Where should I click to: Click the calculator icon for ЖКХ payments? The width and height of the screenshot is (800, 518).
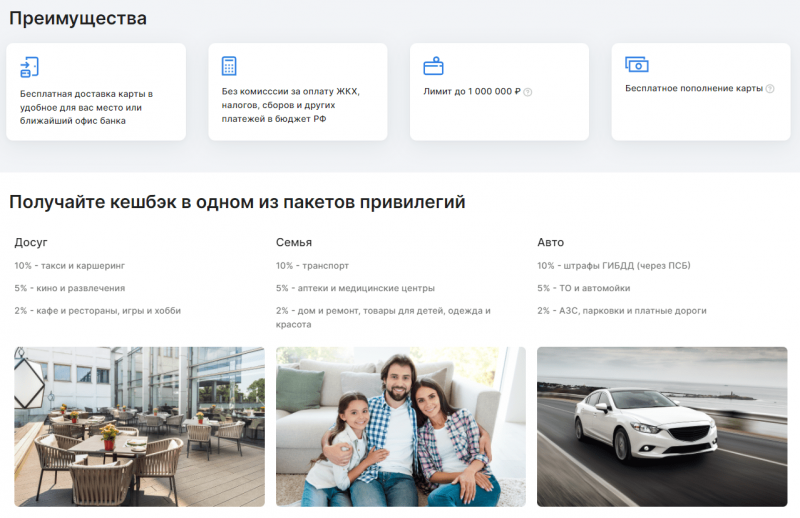[x=229, y=66]
